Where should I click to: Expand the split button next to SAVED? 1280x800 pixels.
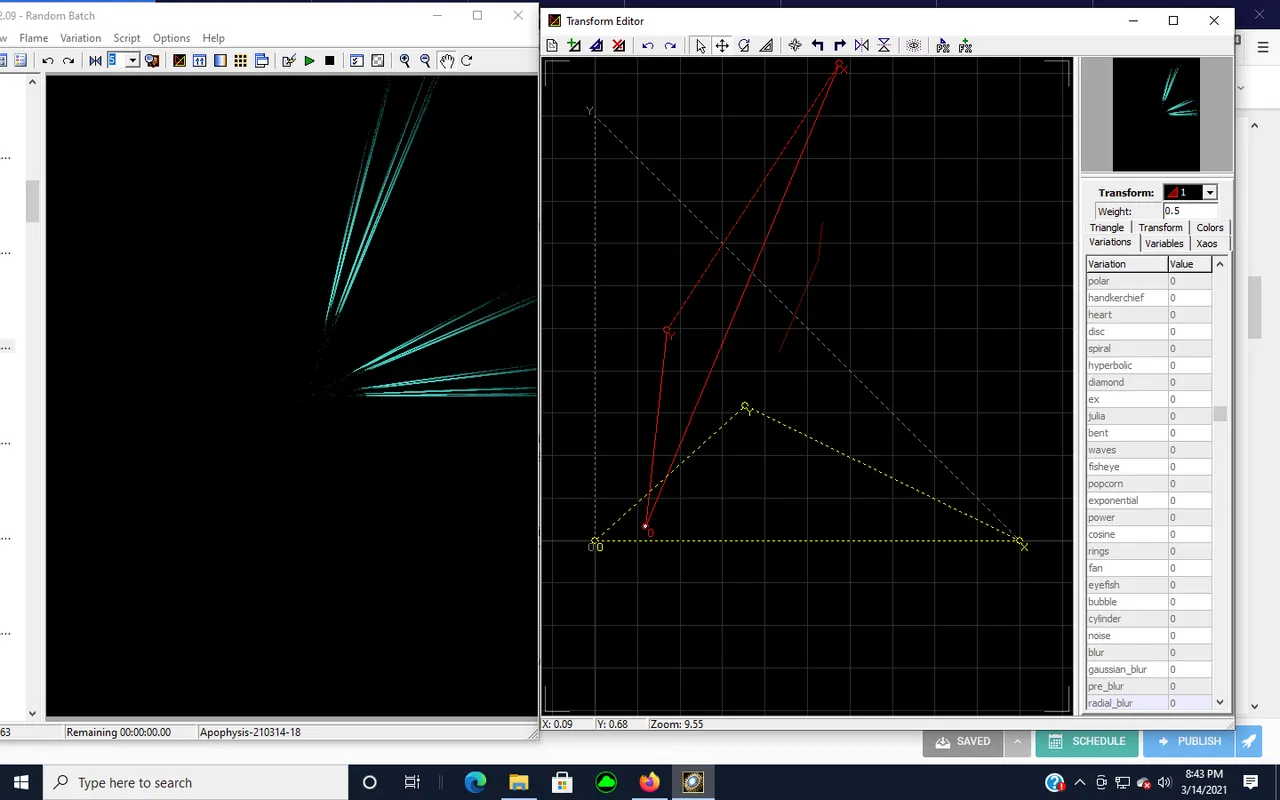point(1017,742)
